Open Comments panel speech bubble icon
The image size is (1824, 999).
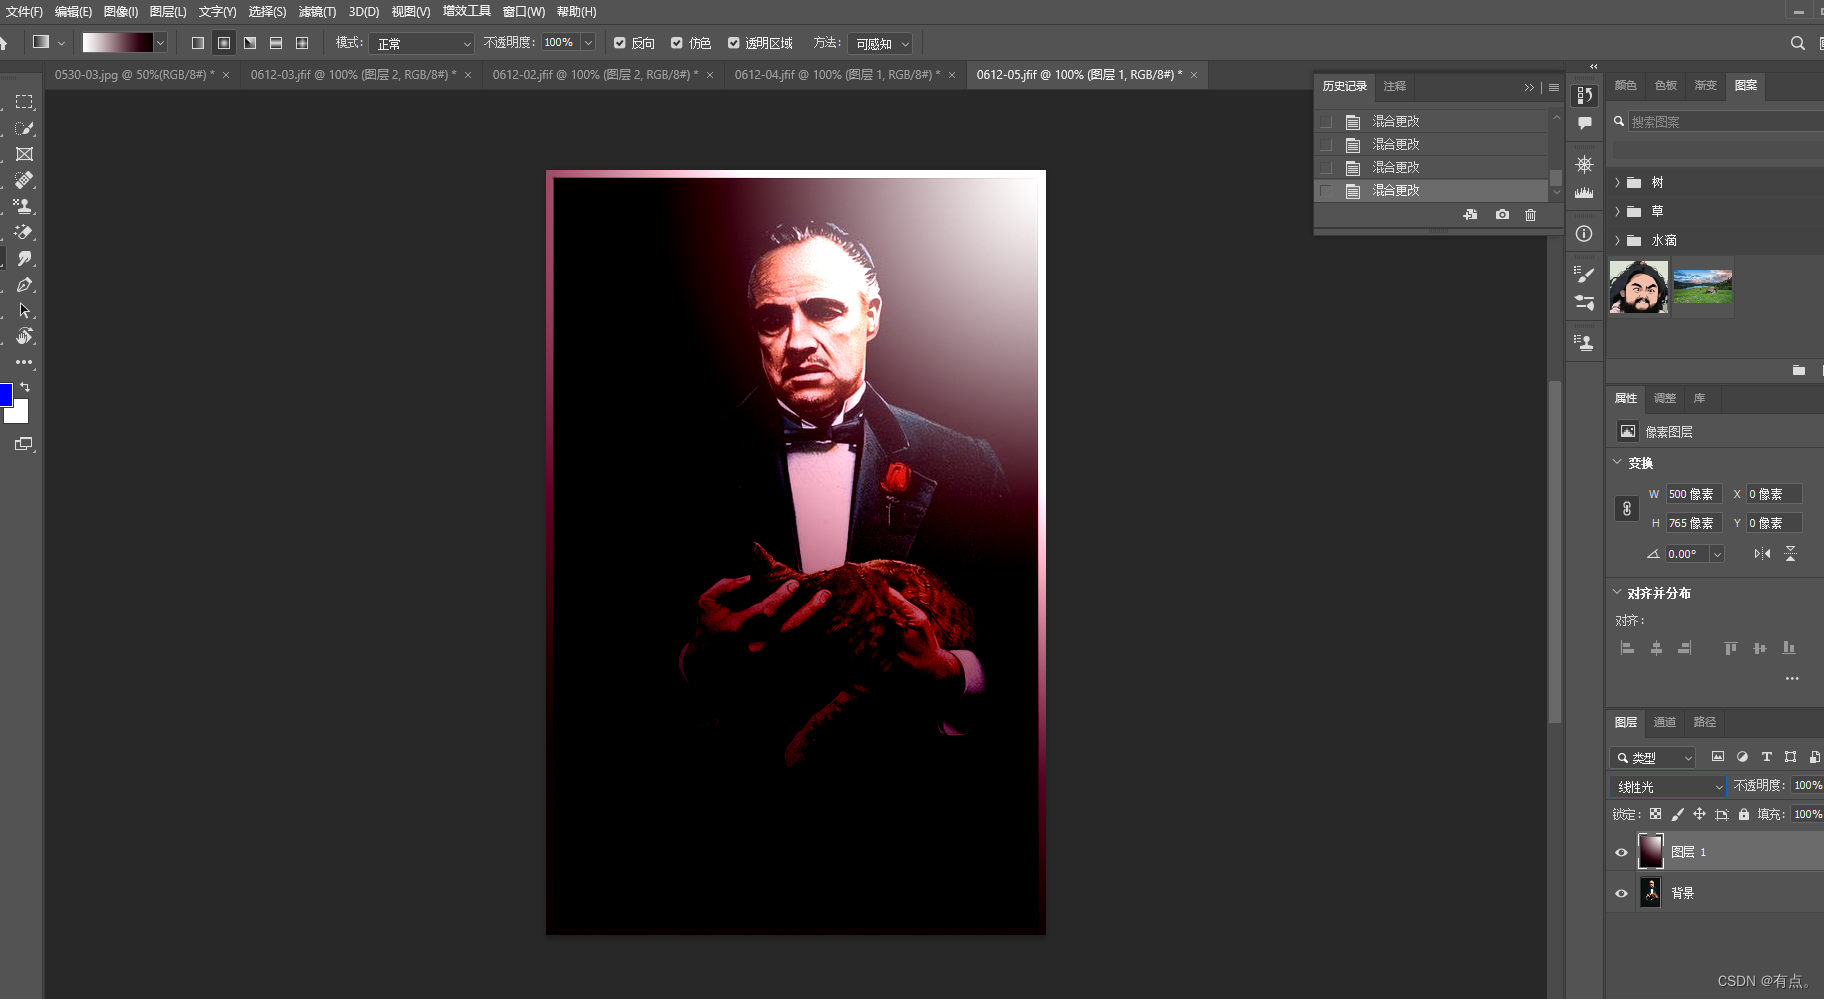pos(1585,123)
